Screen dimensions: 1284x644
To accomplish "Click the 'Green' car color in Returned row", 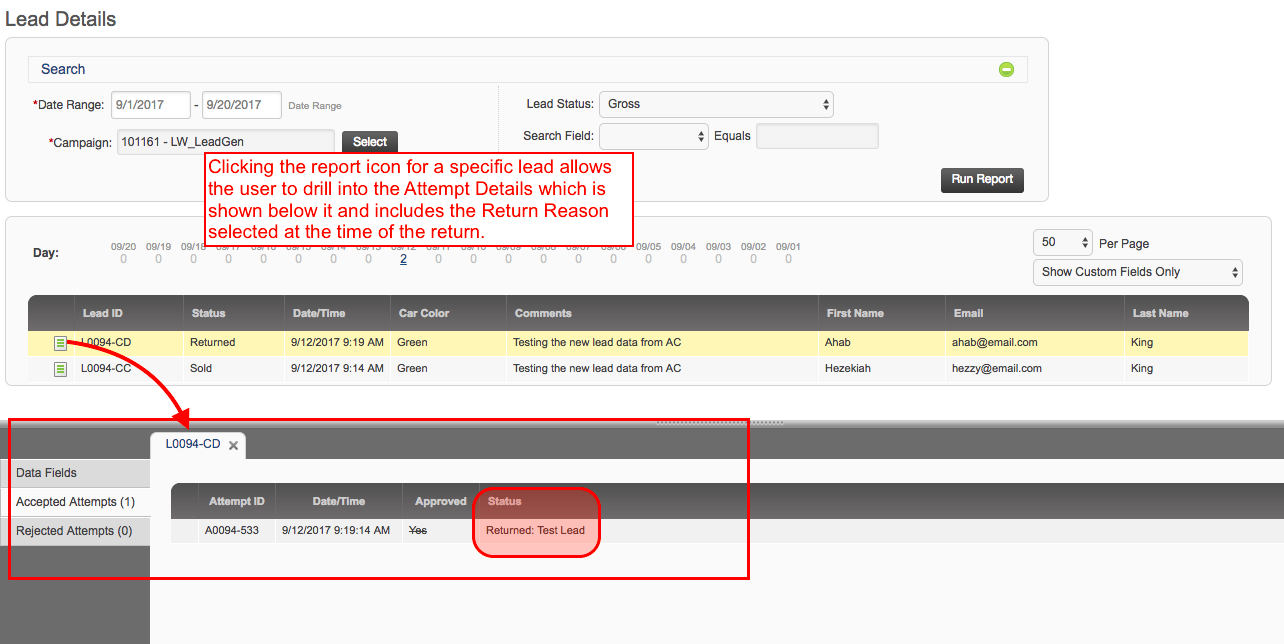I will pos(412,342).
